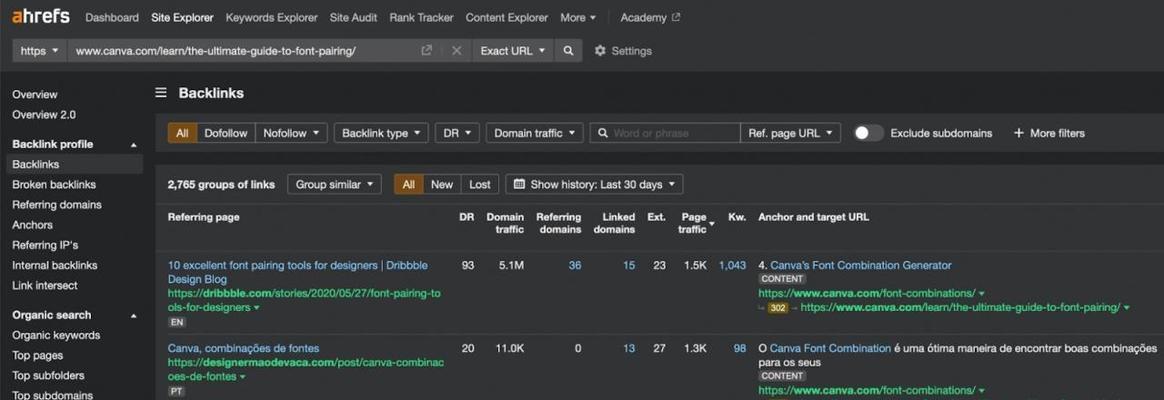Click the plus icon for More filters
This screenshot has width=1164, height=400.
[1018, 133]
